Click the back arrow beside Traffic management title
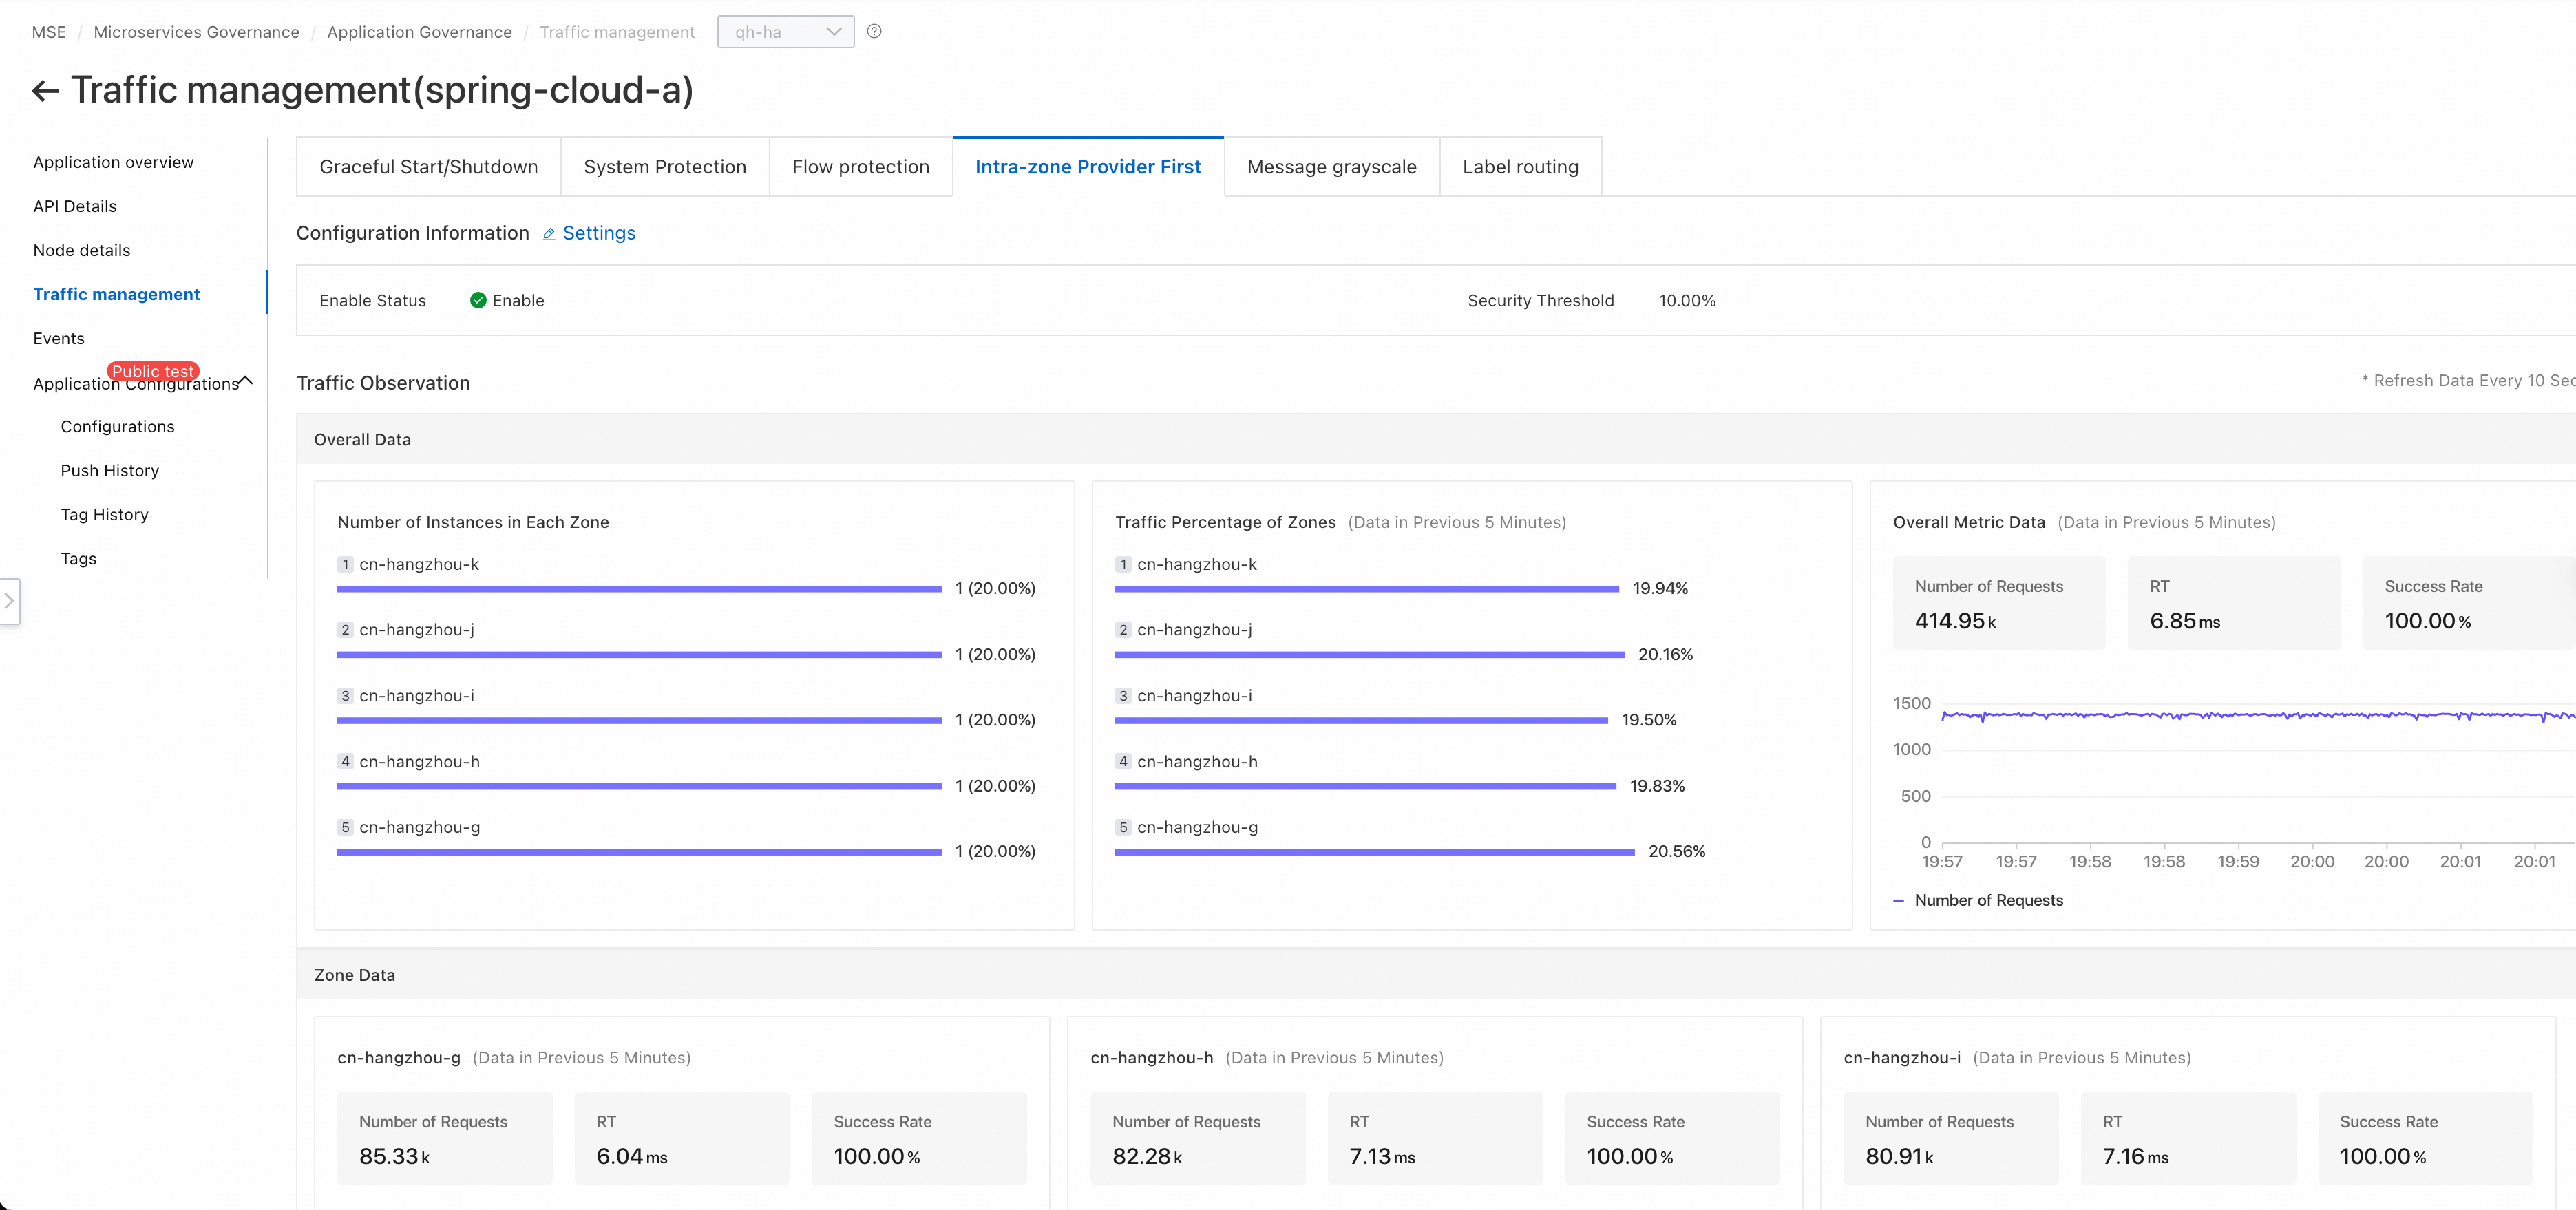The width and height of the screenshot is (2576, 1210). pyautogui.click(x=45, y=91)
